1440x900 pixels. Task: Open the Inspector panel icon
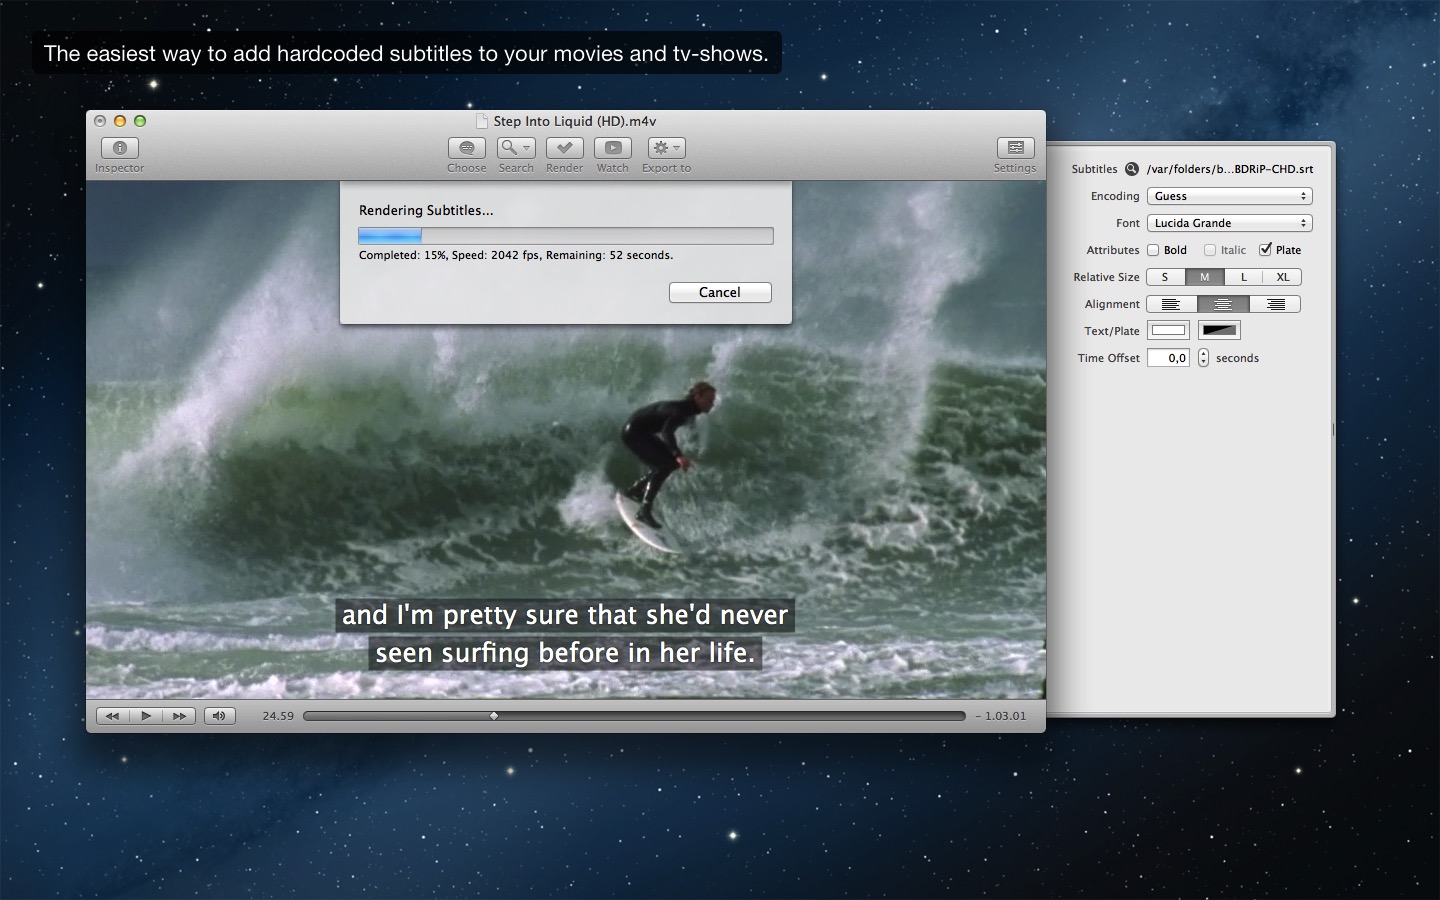119,148
